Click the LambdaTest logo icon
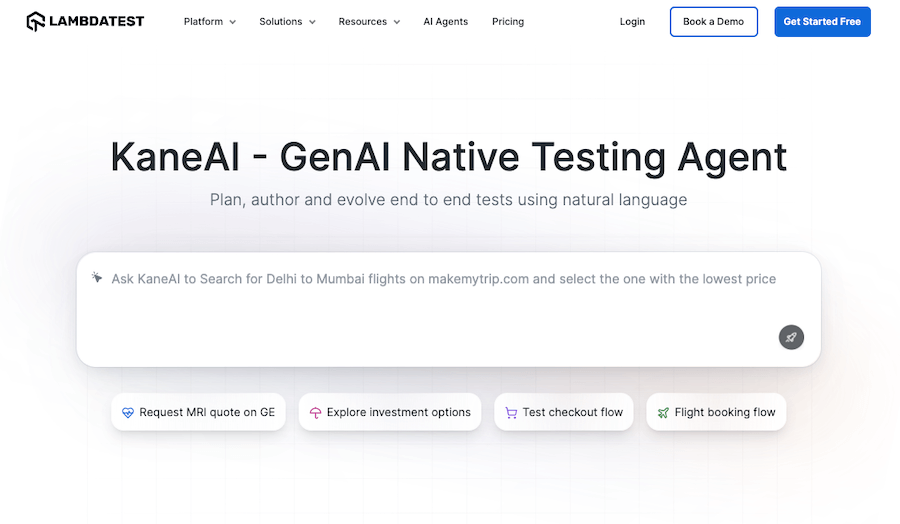This screenshot has width=900, height=524. pos(36,21)
